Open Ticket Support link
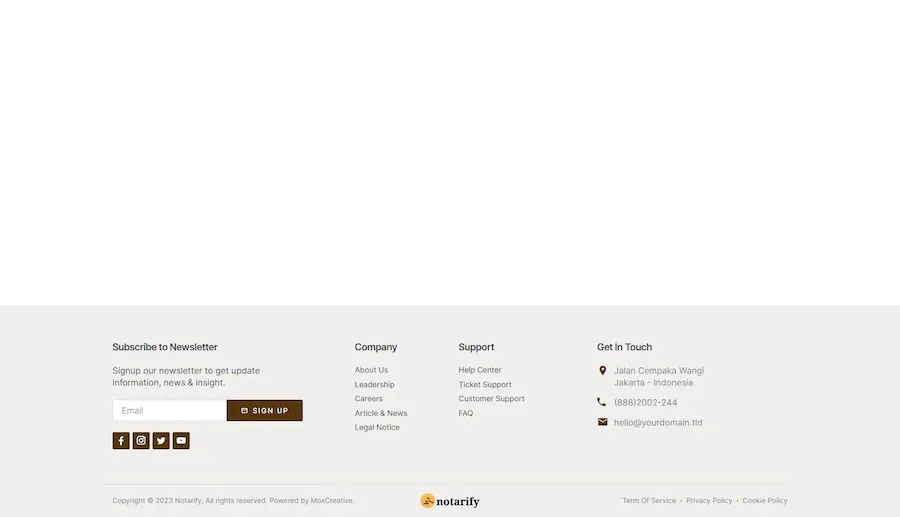 click(x=485, y=384)
